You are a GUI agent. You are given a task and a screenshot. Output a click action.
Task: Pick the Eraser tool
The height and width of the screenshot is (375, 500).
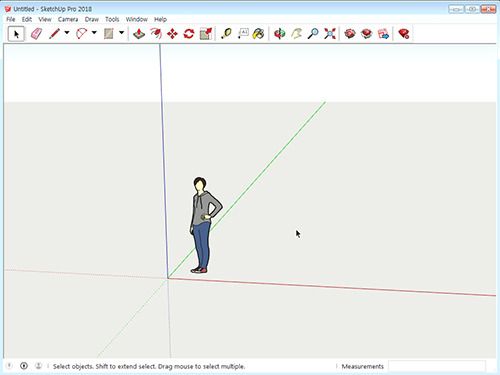[36, 34]
